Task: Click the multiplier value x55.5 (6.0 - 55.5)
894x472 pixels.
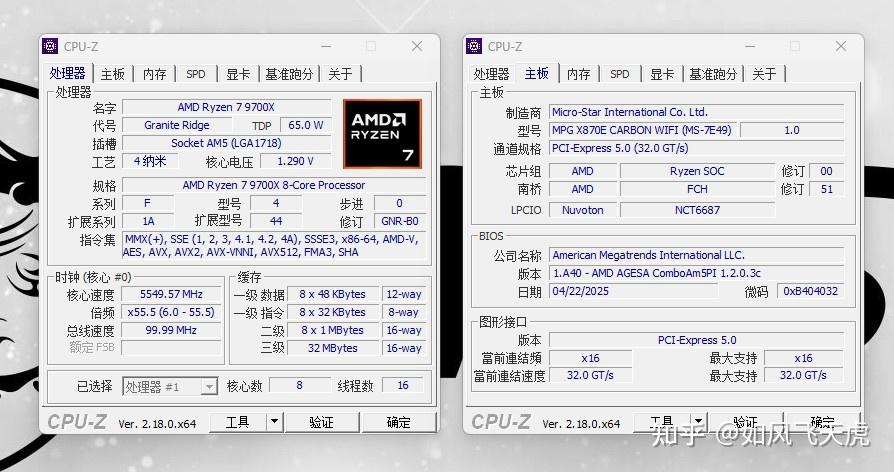Action: coord(171,312)
